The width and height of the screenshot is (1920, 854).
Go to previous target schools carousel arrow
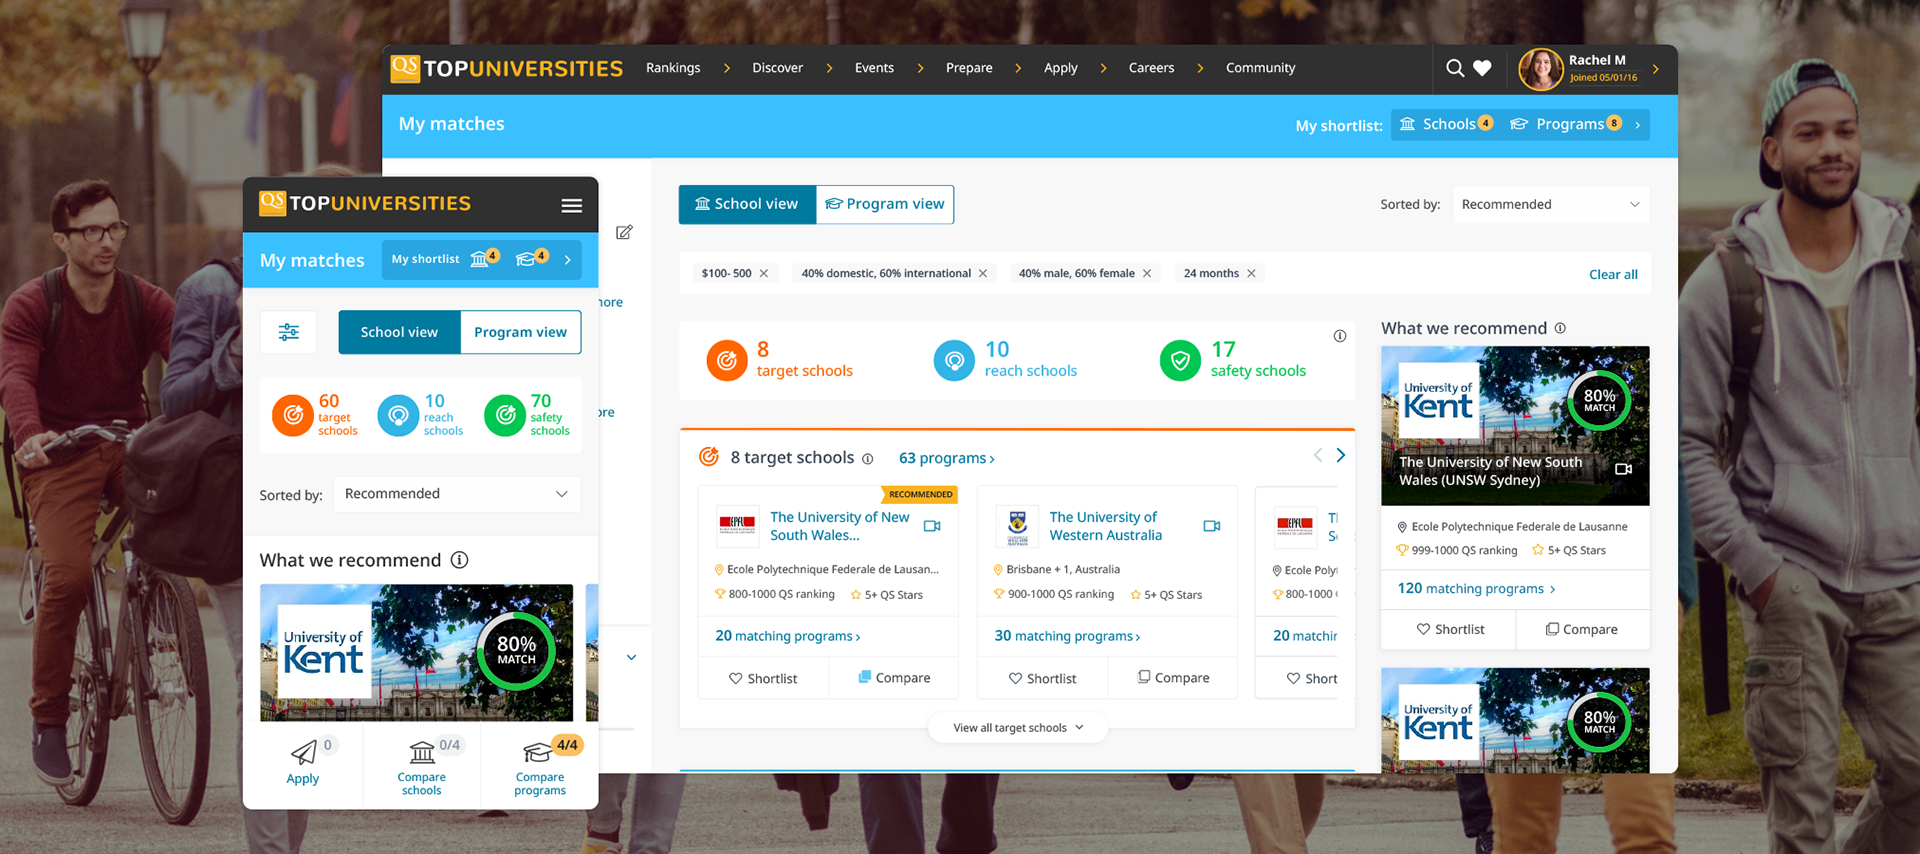[x=1318, y=455]
